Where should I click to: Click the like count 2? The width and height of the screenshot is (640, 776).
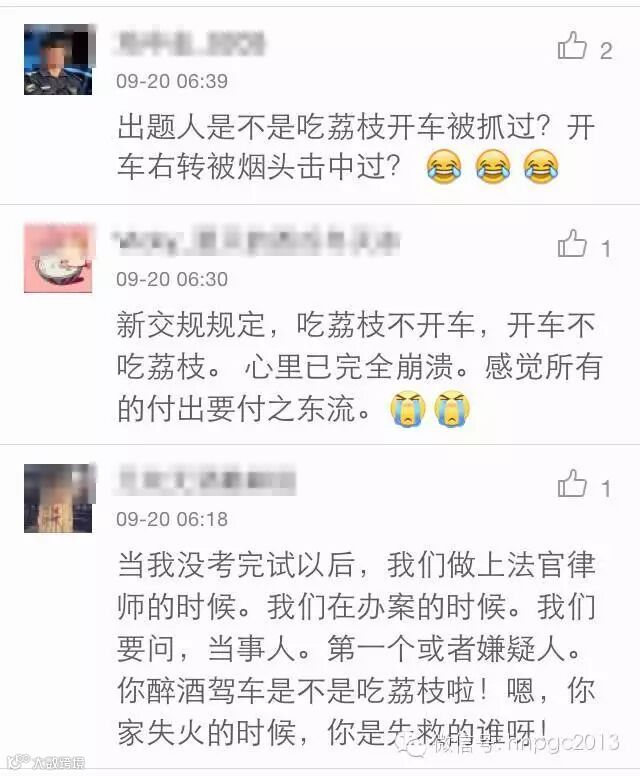[x=606, y=51]
